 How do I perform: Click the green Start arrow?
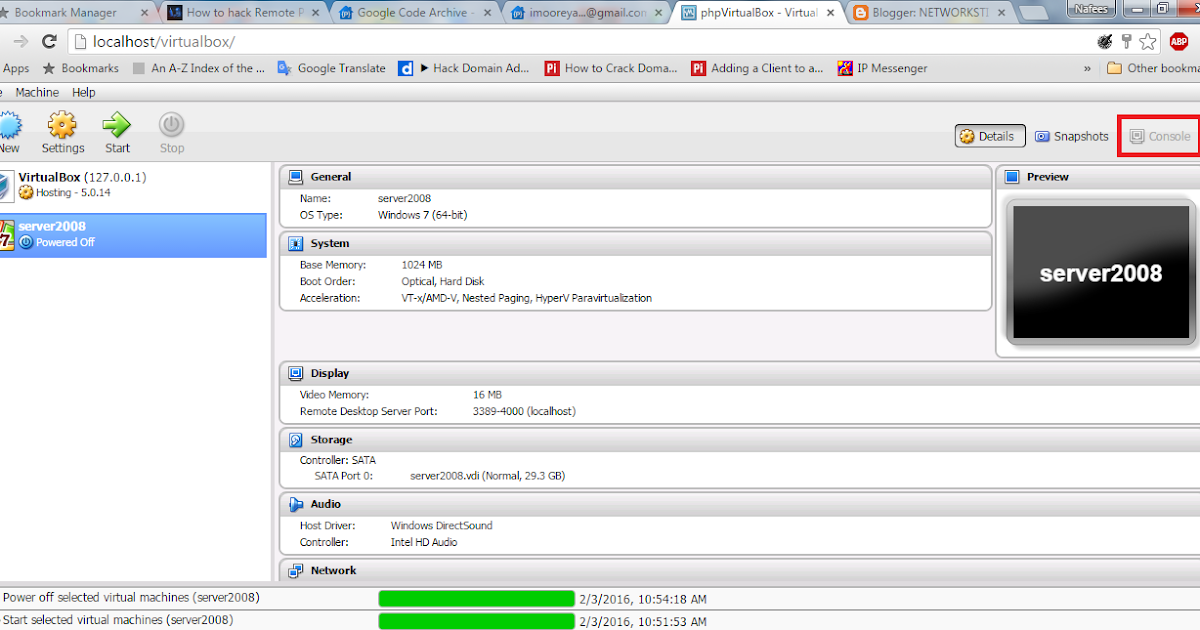coord(118,133)
